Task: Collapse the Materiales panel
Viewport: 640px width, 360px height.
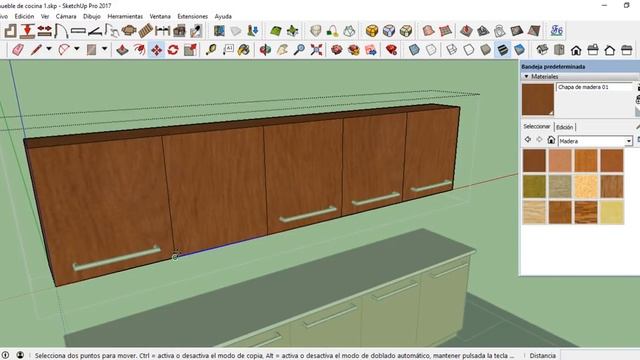Action: 526,76
